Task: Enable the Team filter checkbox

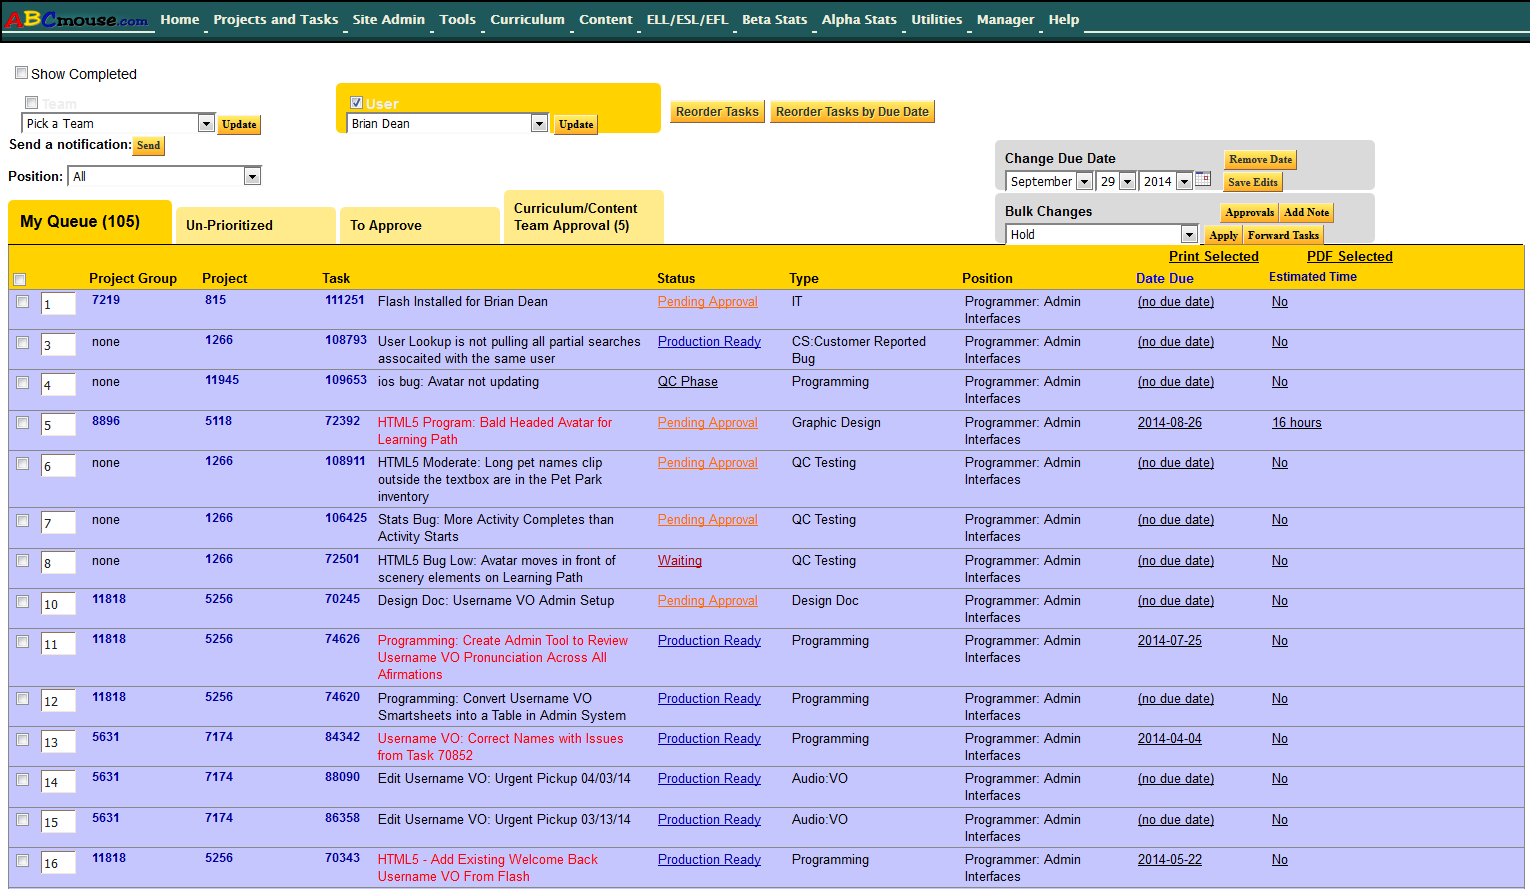Action: tap(31, 103)
